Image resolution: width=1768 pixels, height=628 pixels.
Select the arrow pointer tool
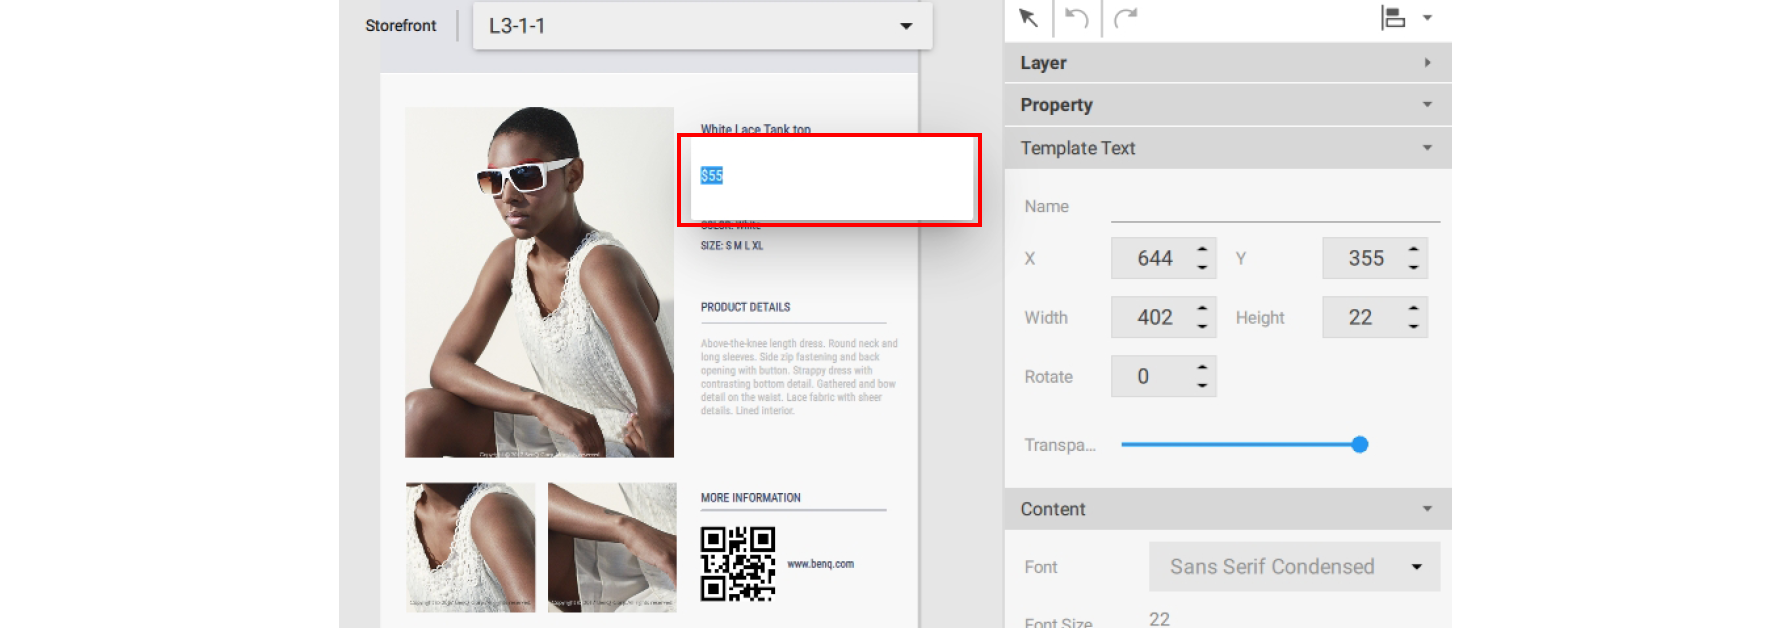pyautogui.click(x=1028, y=18)
